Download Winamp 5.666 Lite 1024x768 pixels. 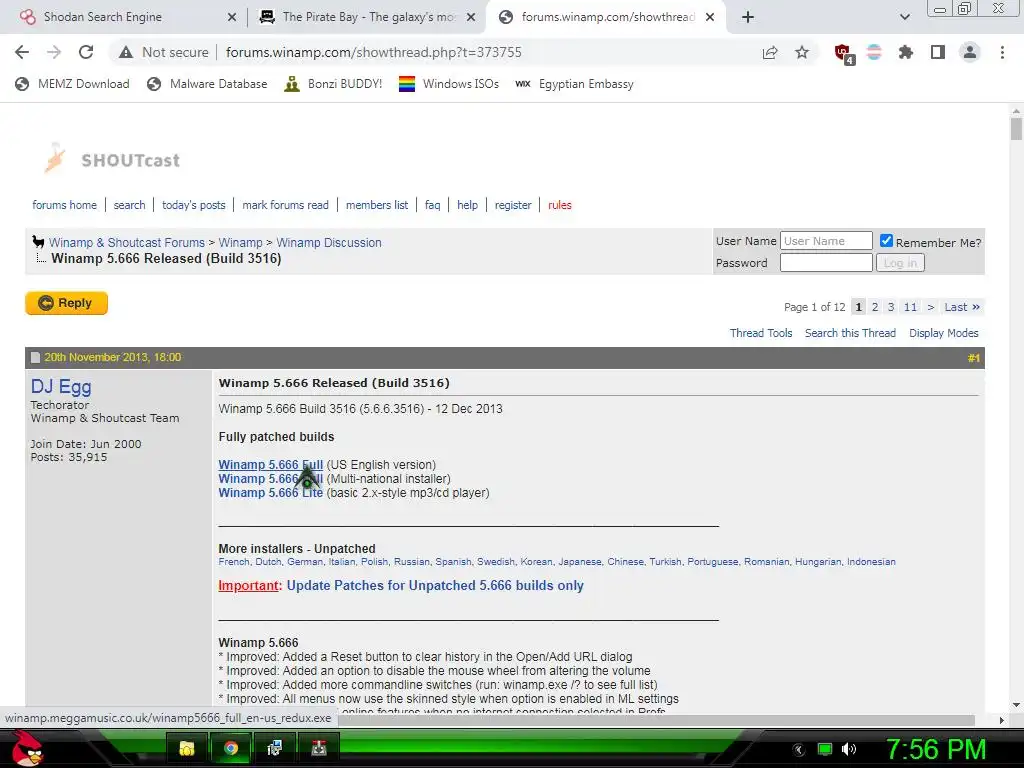tap(270, 492)
